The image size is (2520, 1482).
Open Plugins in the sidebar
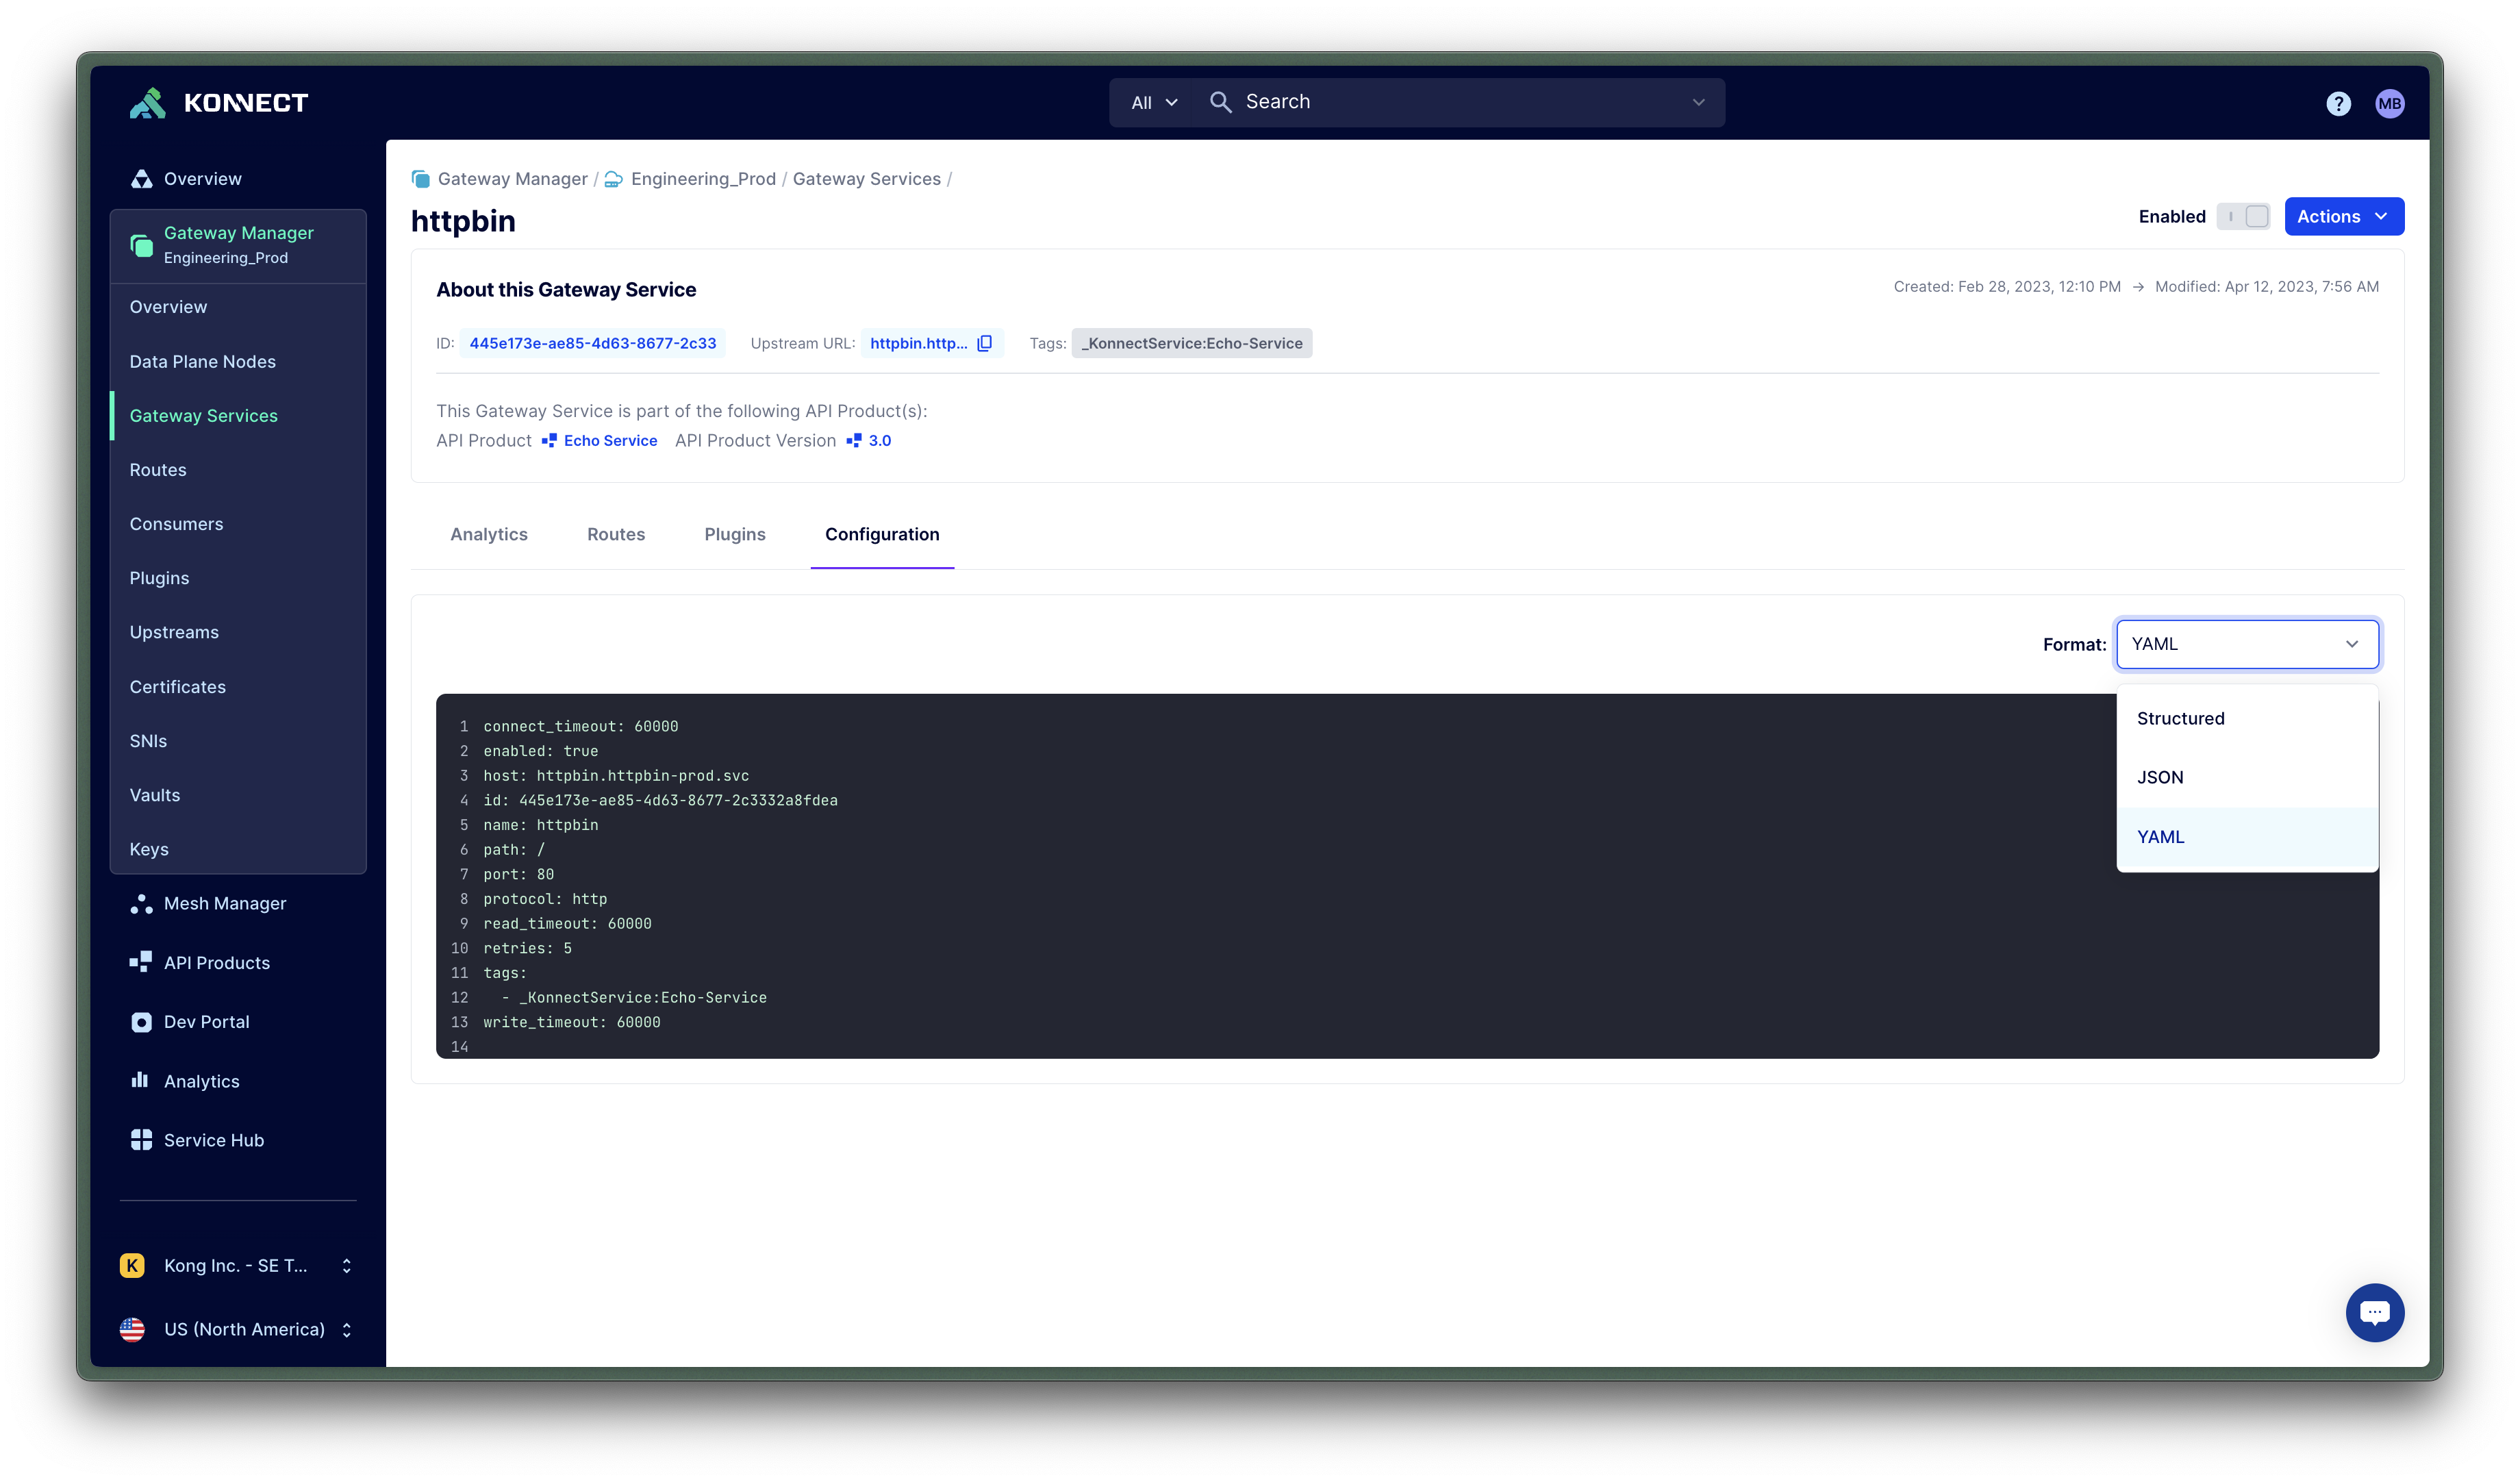point(238,578)
